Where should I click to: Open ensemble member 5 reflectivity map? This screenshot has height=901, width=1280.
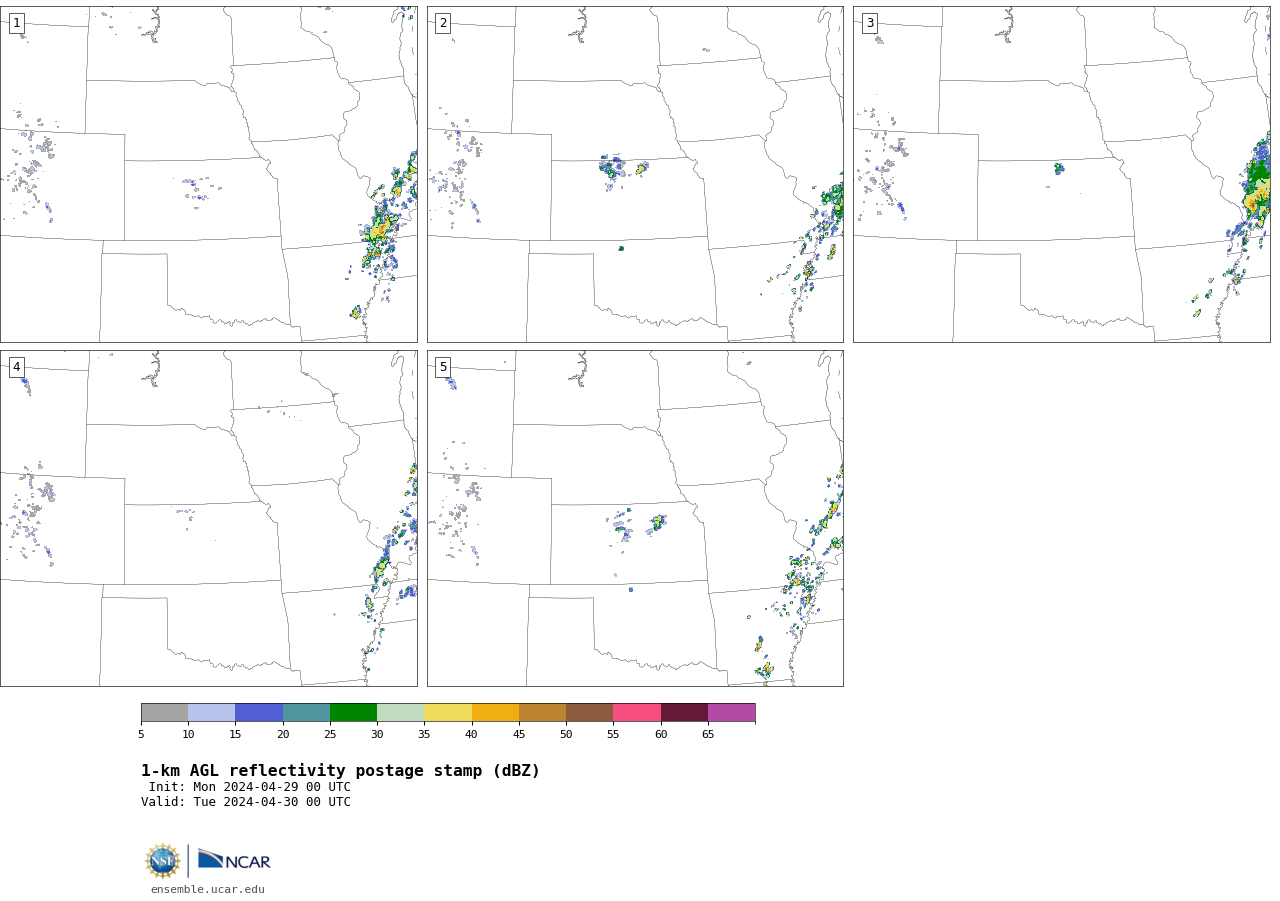635,518
